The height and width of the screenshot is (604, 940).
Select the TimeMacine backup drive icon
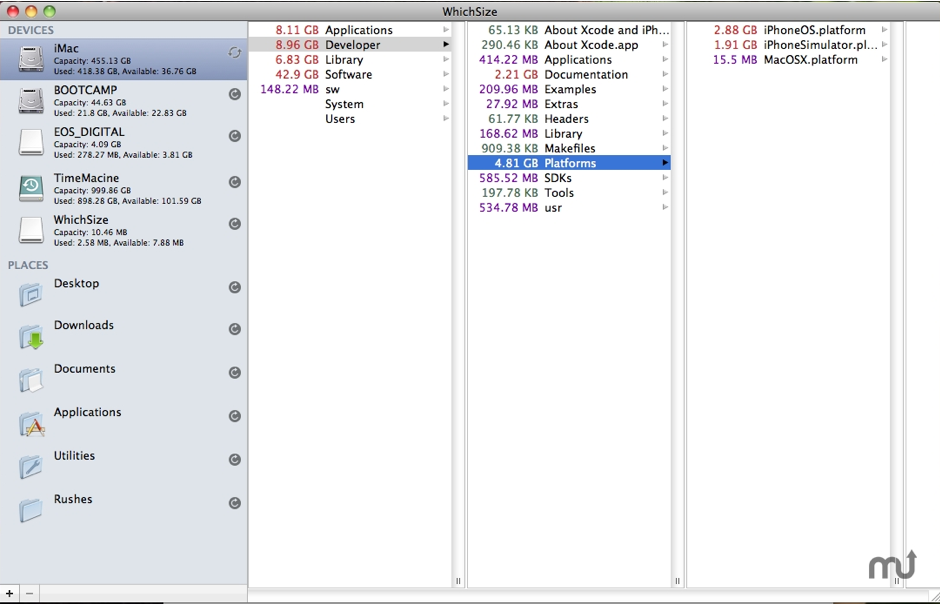pyautogui.click(x=31, y=188)
